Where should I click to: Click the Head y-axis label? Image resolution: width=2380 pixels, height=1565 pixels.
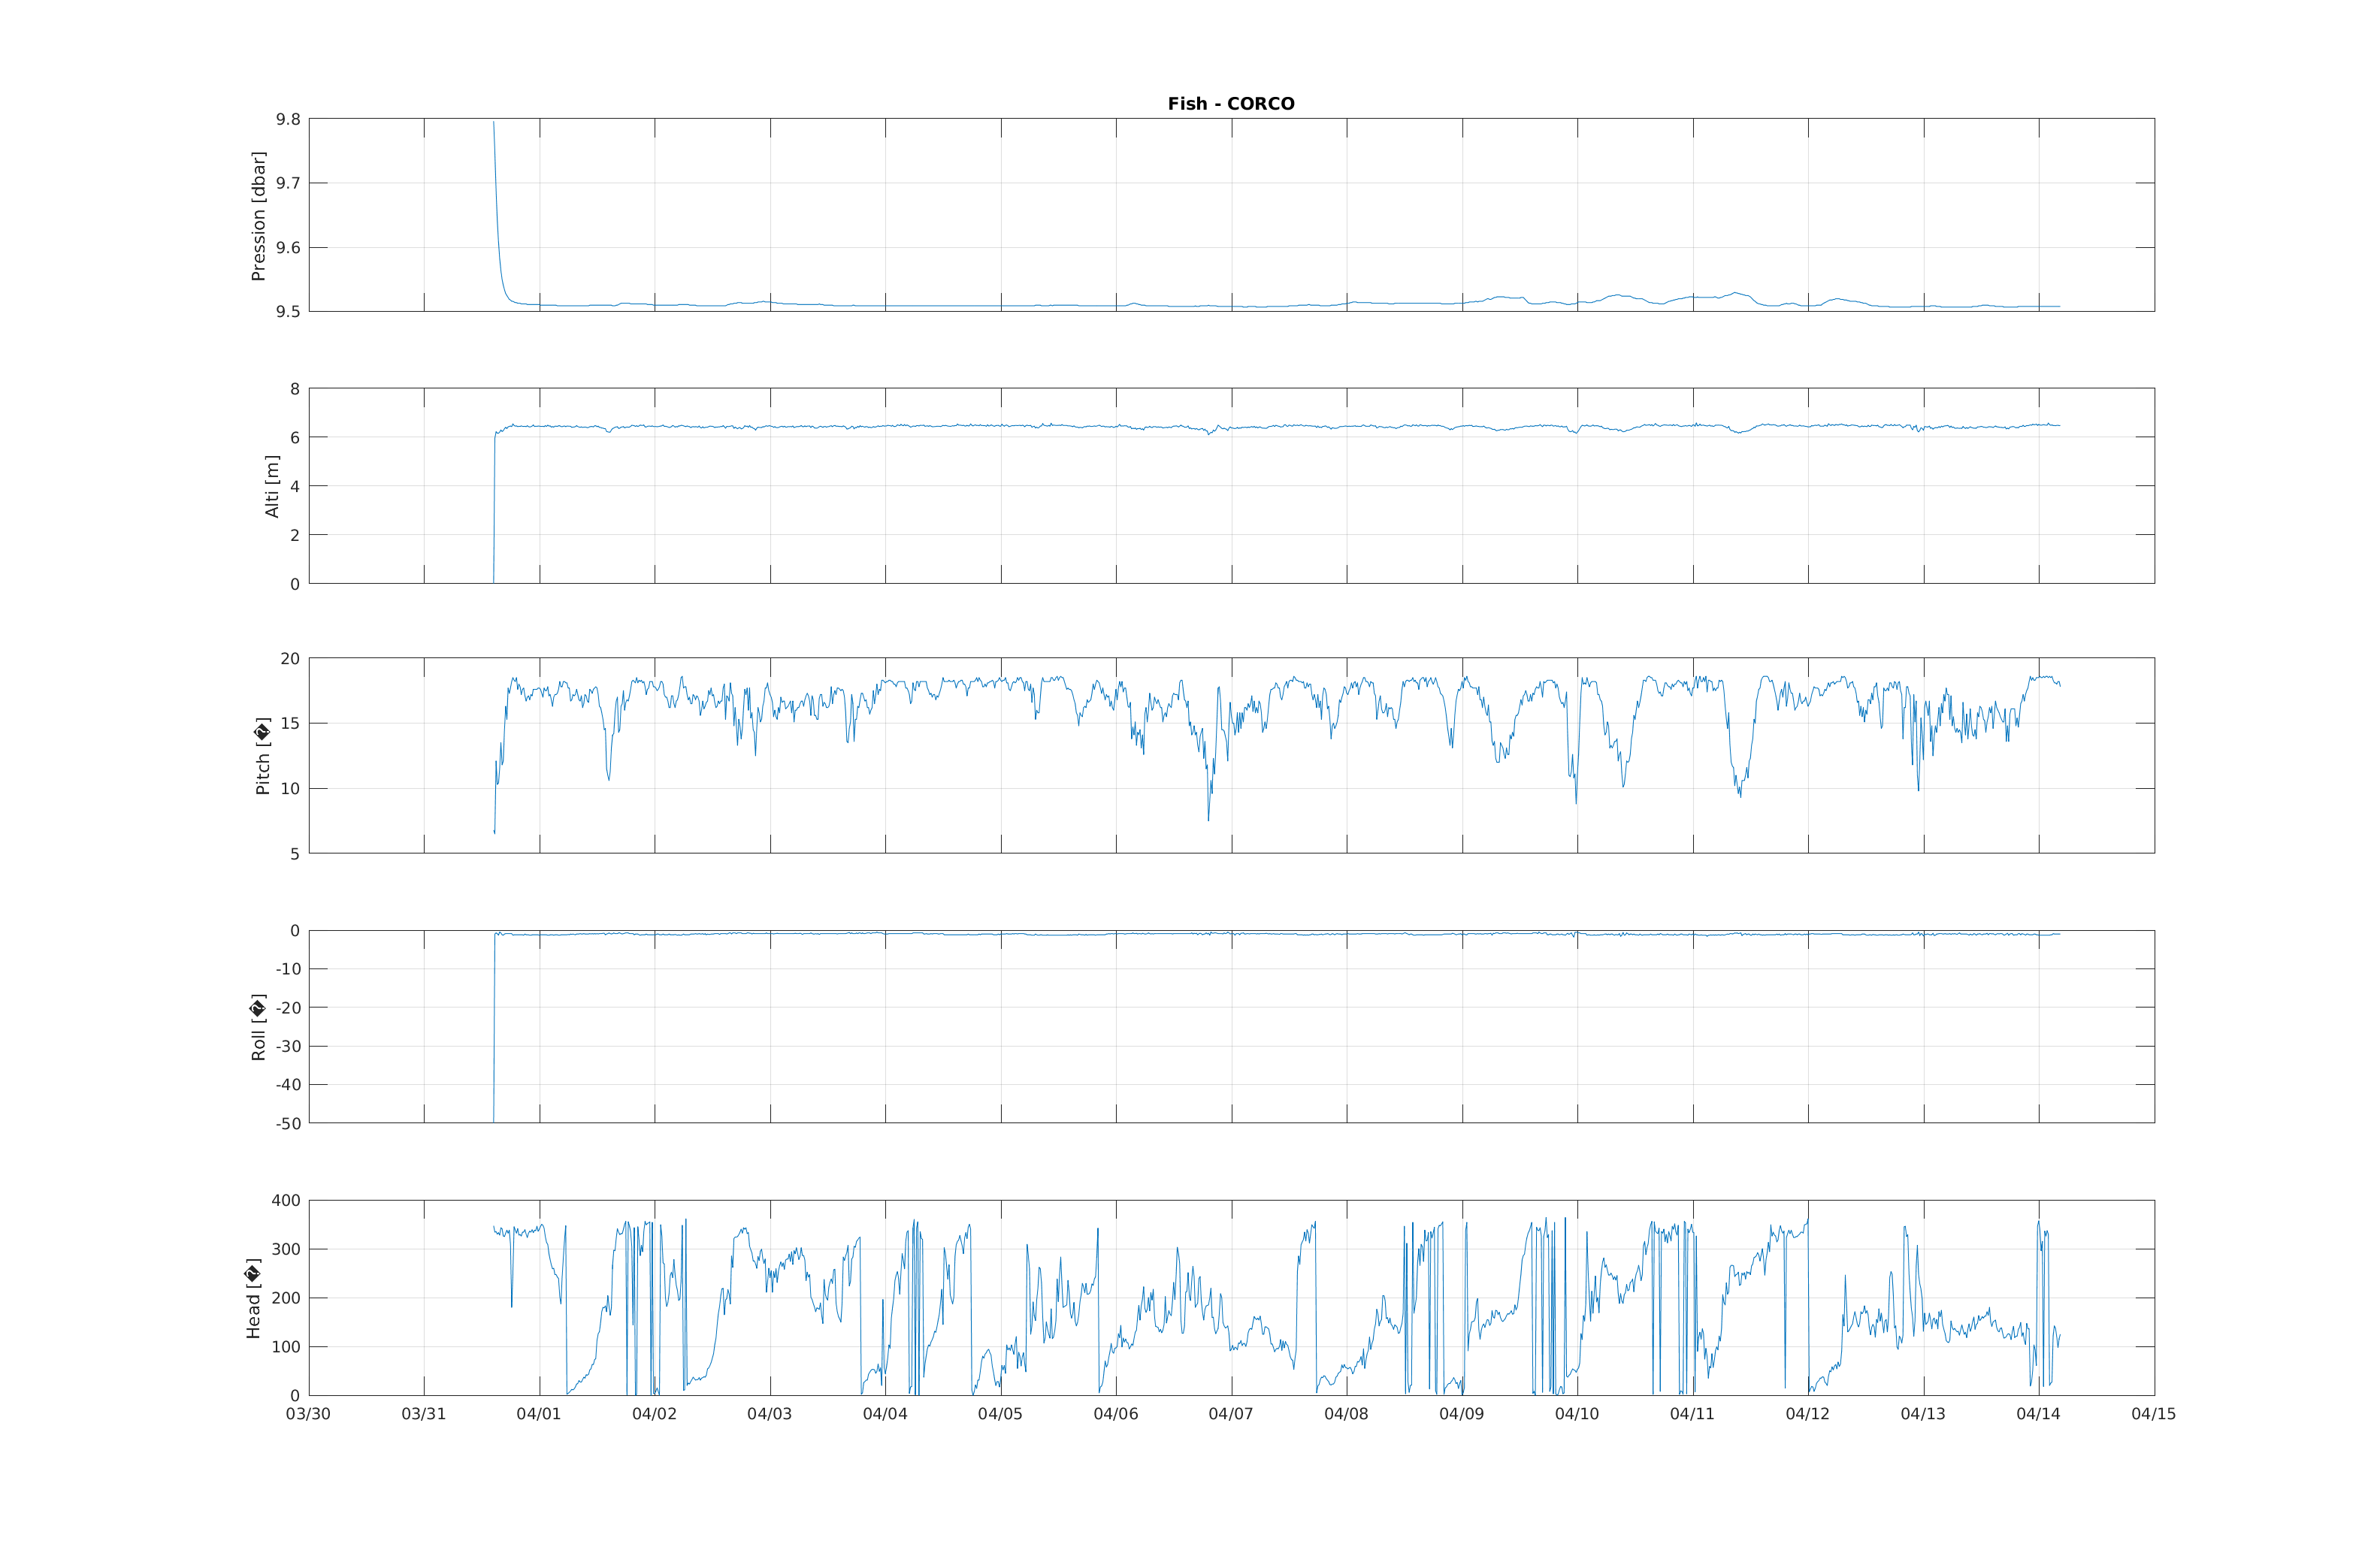click(253, 1298)
